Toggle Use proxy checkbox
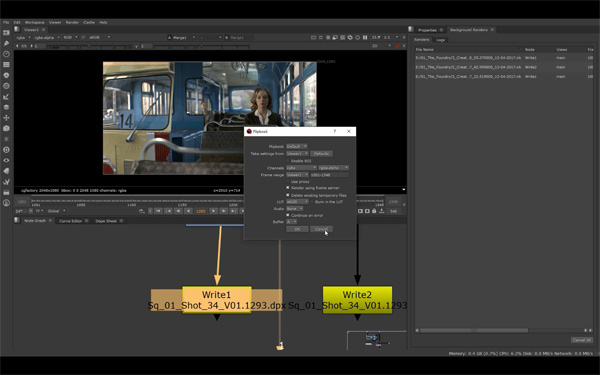 tap(288, 181)
